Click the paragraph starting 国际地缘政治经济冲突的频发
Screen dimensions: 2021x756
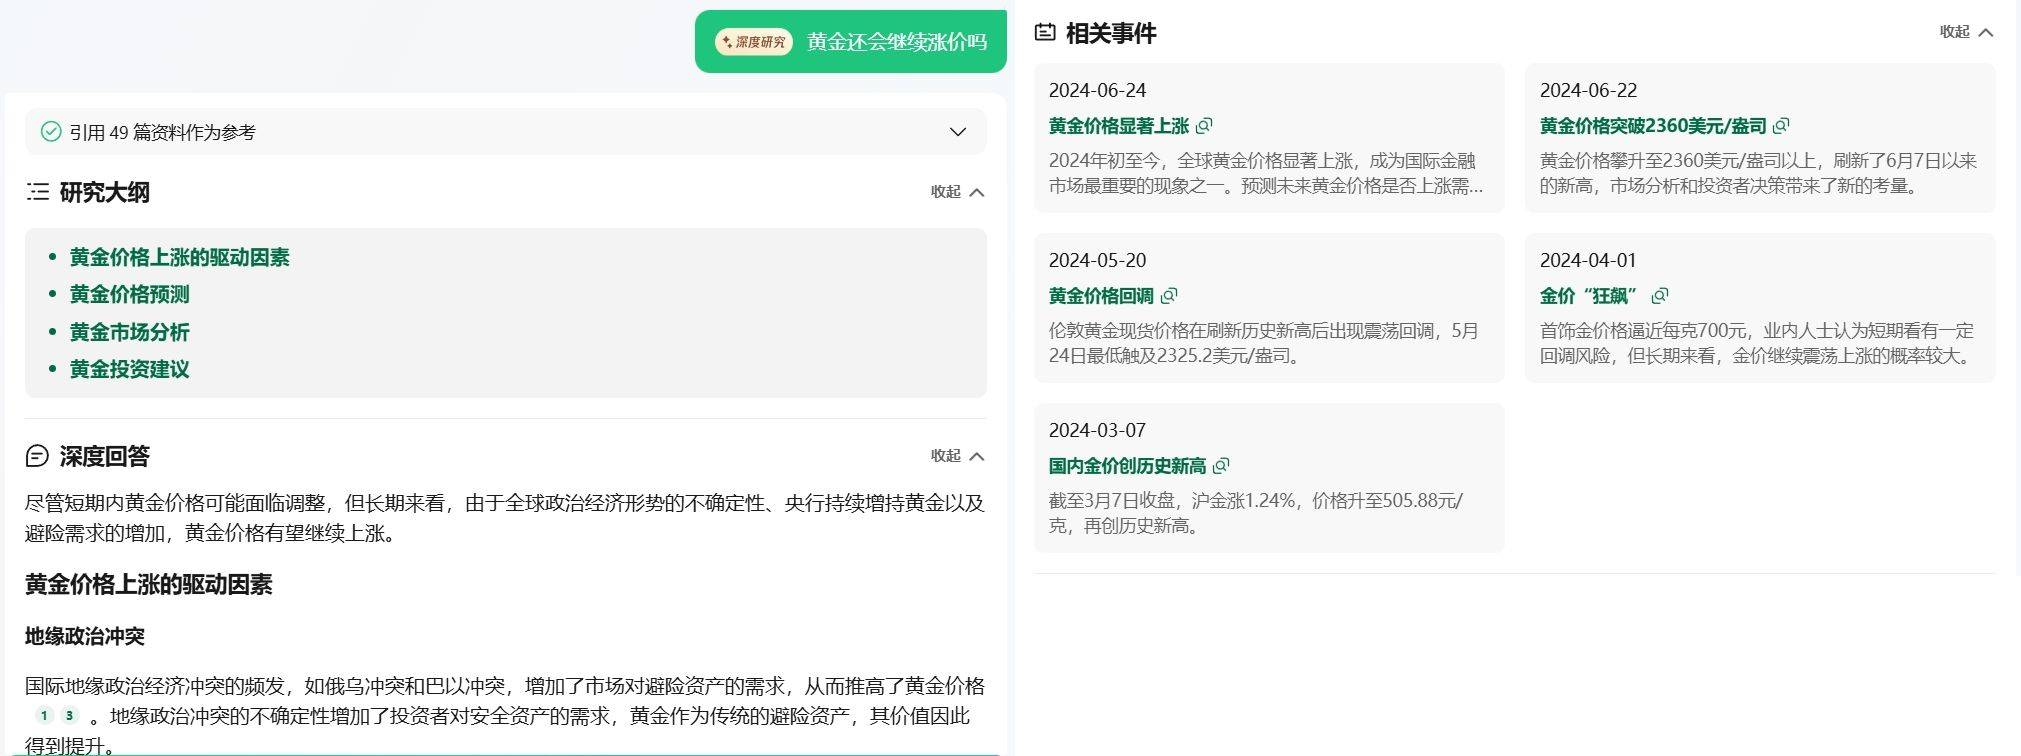(x=505, y=715)
